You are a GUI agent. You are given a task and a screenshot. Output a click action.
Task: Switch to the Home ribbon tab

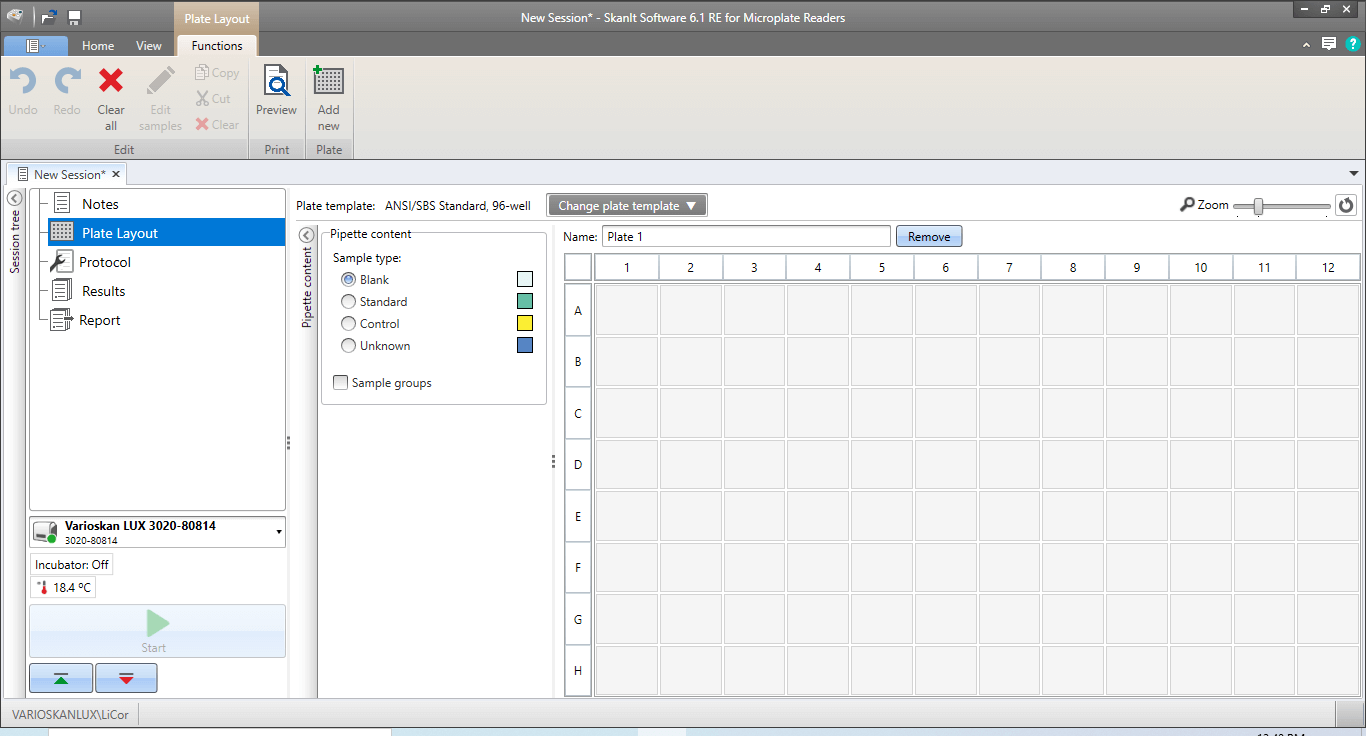[x=98, y=46]
